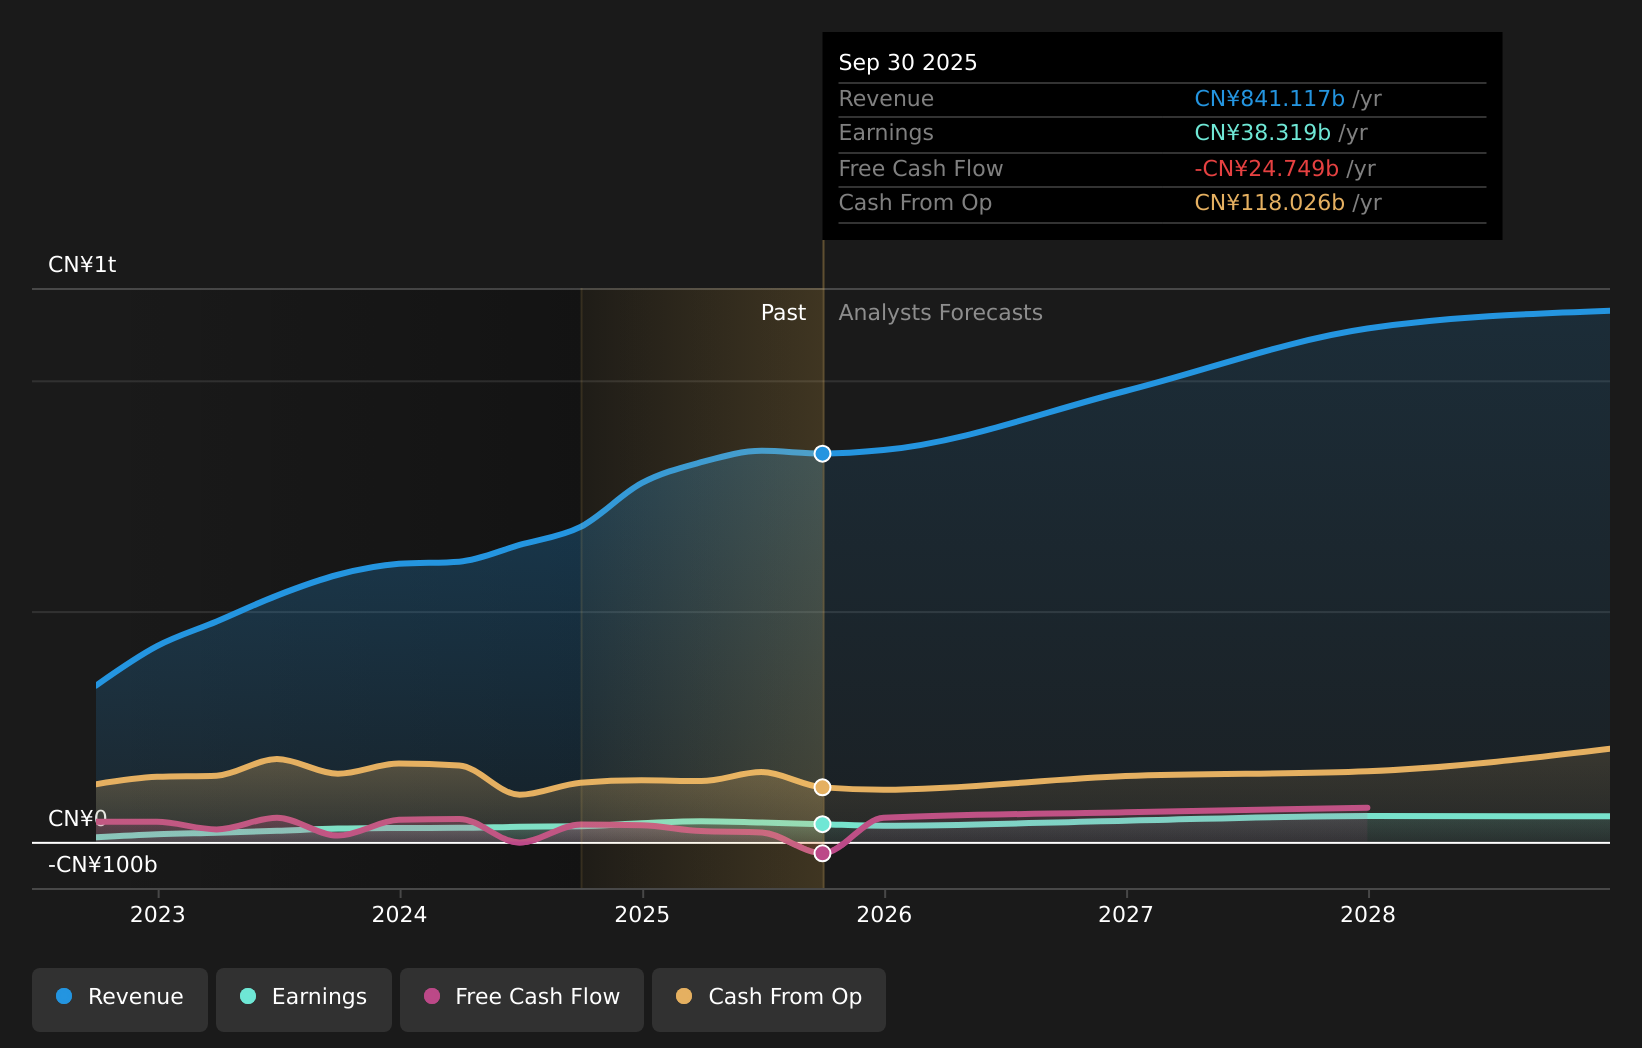Toggle Cash From Op legend item
The image size is (1642, 1048).
pyautogui.click(x=768, y=998)
